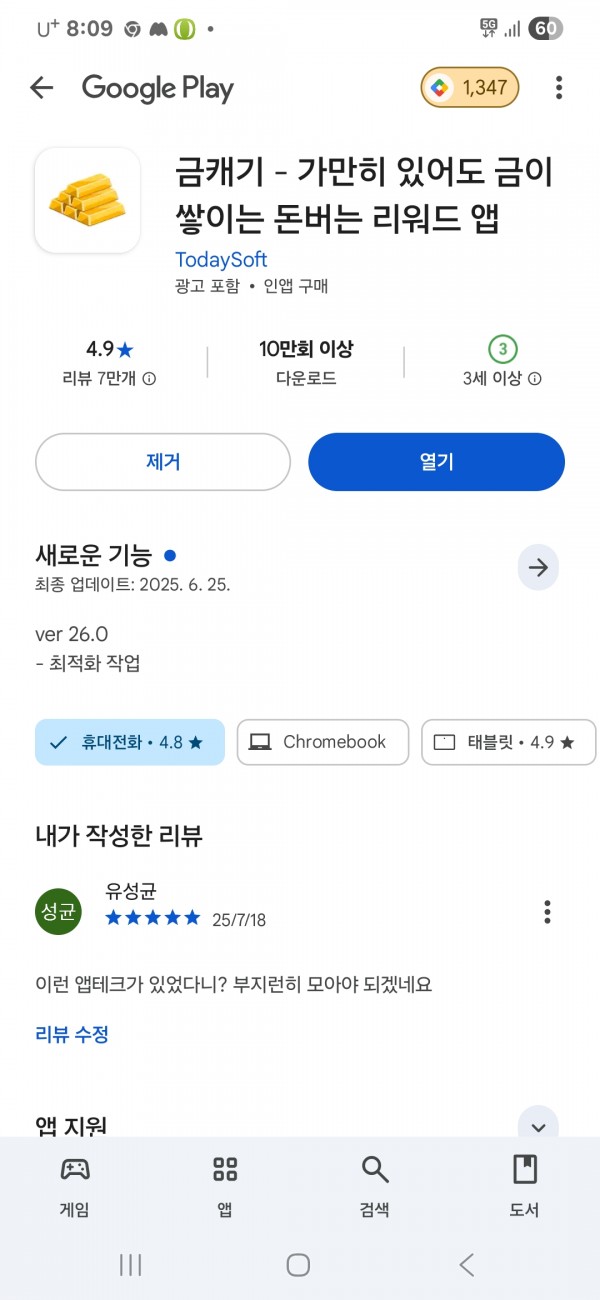Tap the 열기 open button
Image resolution: width=600 pixels, height=1300 pixels.
(x=436, y=462)
